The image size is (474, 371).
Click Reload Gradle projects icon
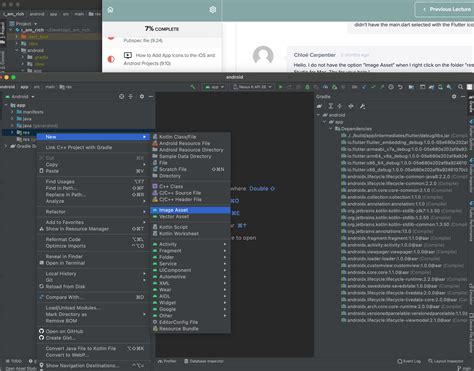tap(320, 106)
